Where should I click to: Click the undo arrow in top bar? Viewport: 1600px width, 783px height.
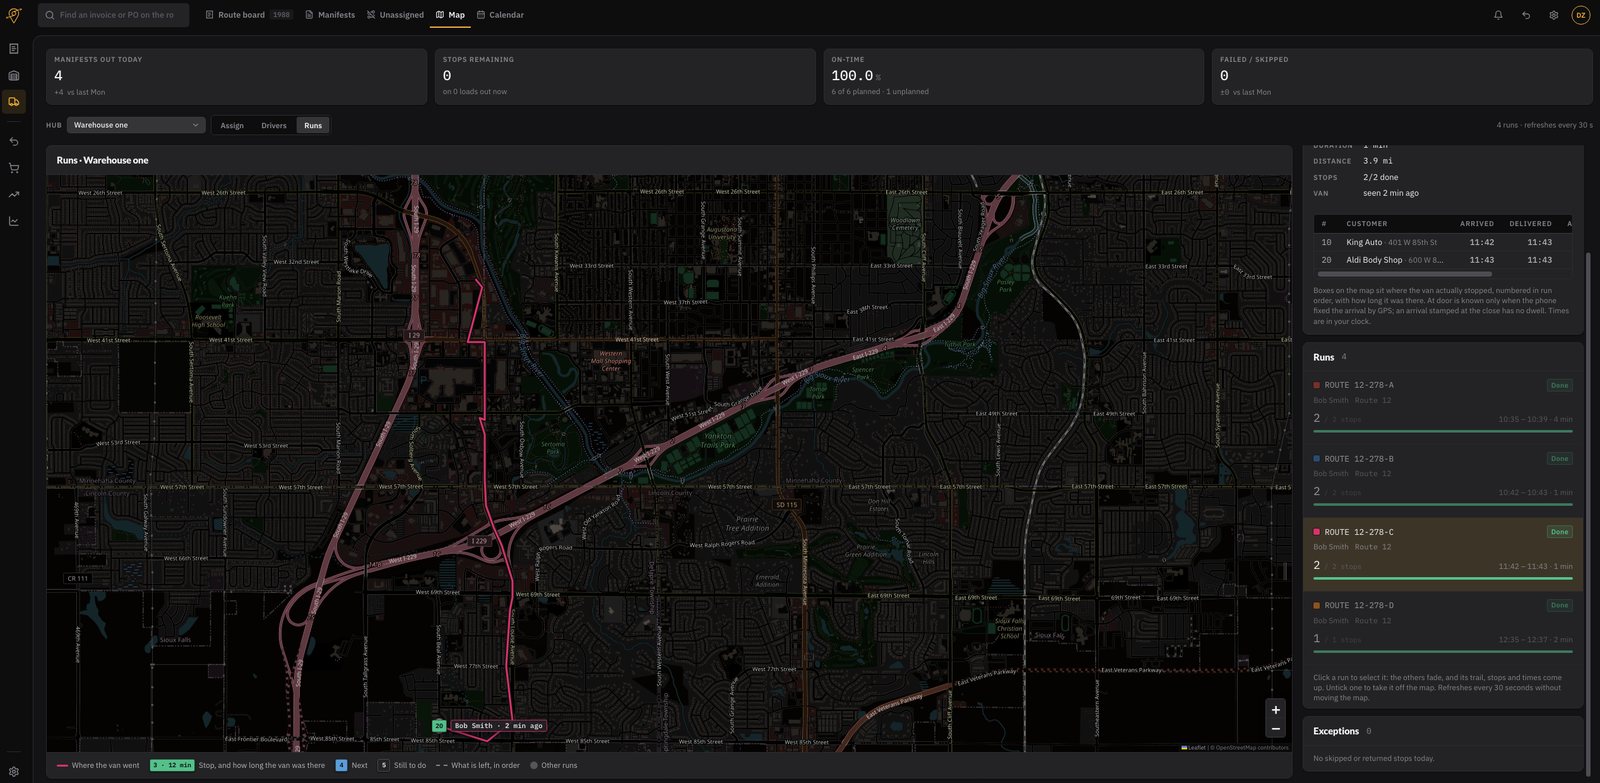1526,15
